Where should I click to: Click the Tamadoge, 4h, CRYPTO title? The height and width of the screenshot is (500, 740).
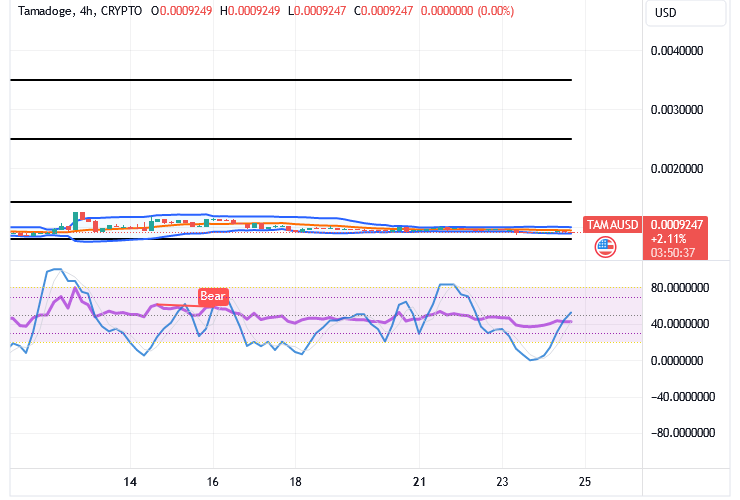pyautogui.click(x=80, y=11)
